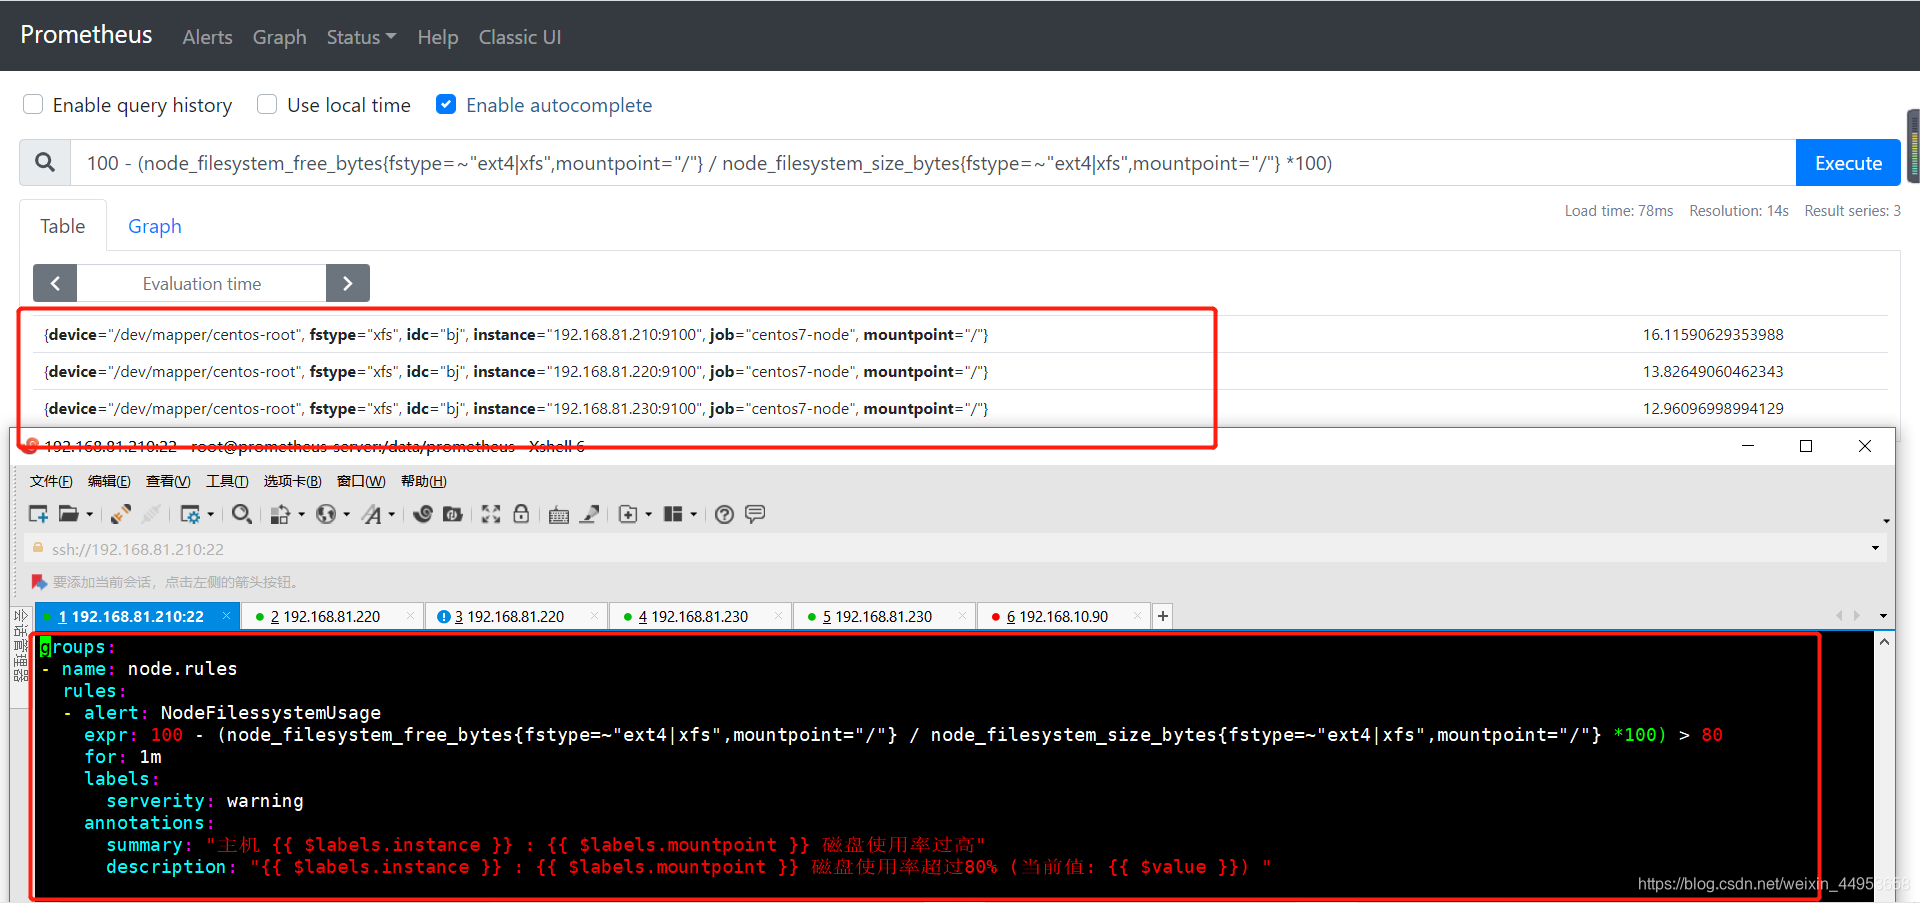The width and height of the screenshot is (1920, 903).
Task: Open Help link in Prometheus navbar
Action: point(438,37)
